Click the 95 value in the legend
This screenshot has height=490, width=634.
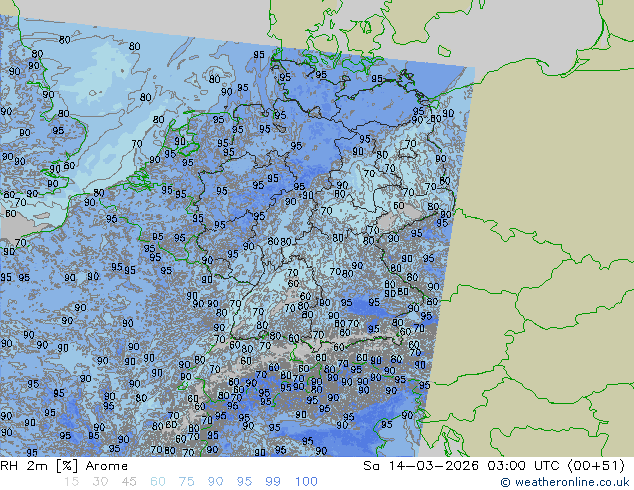(x=244, y=482)
